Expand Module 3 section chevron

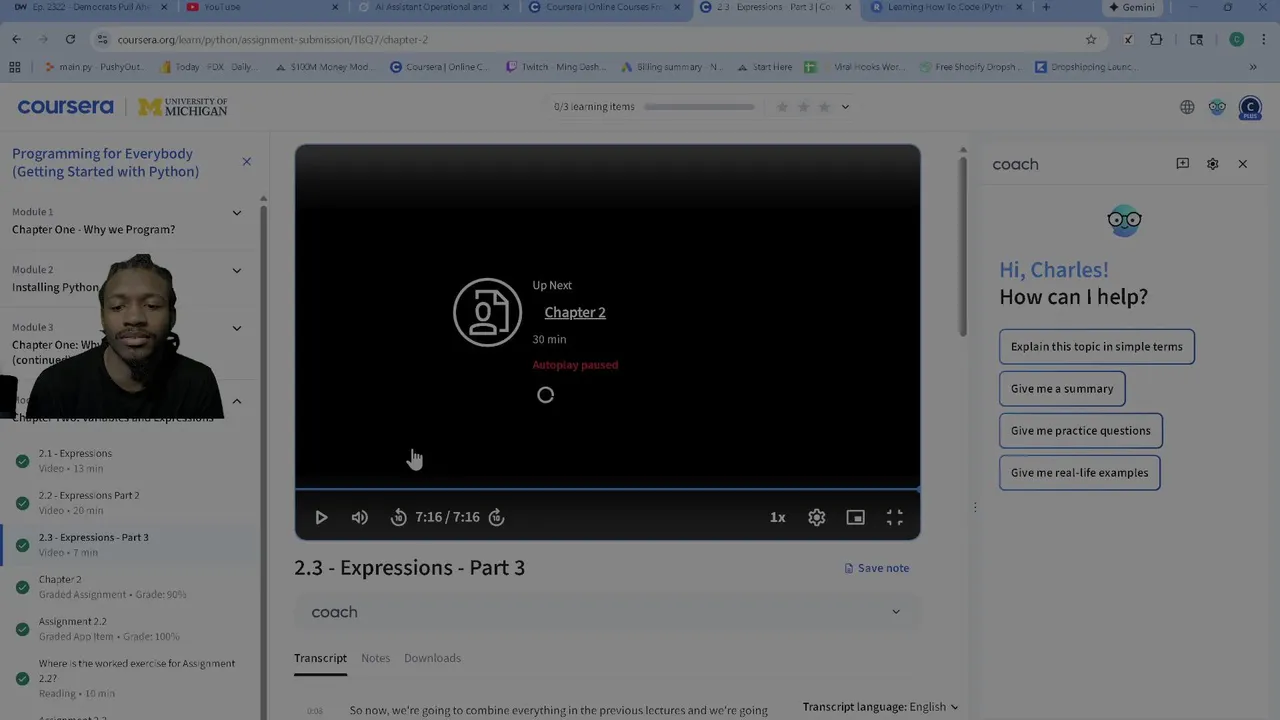click(x=237, y=328)
